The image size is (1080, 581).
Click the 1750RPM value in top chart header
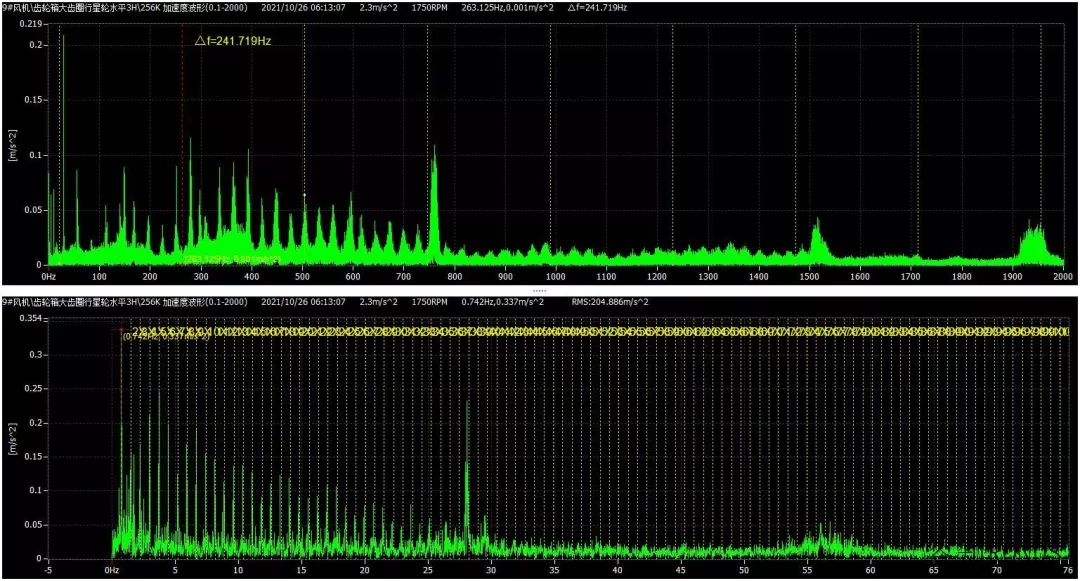tap(429, 8)
